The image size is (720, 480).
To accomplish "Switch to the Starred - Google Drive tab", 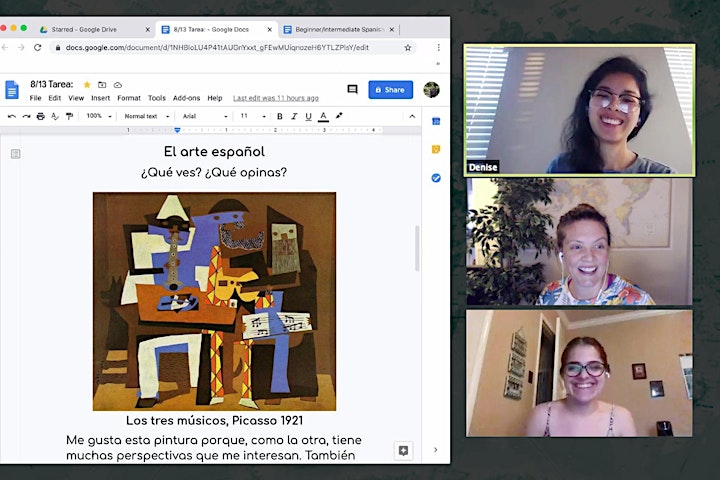I will 84,29.
